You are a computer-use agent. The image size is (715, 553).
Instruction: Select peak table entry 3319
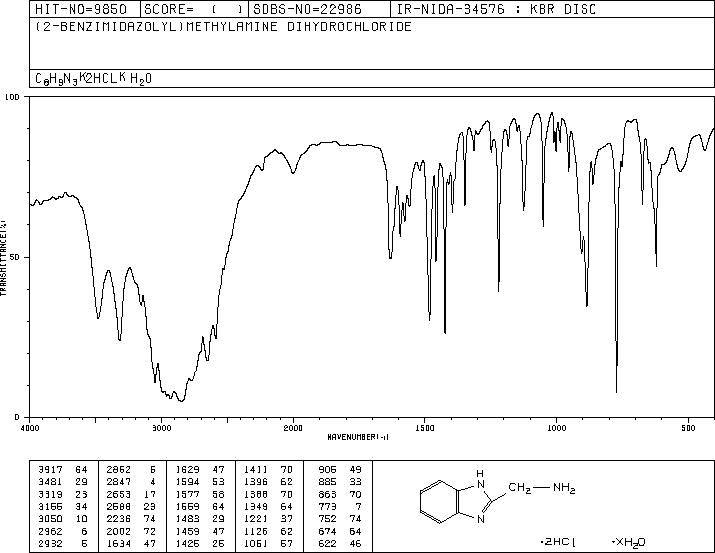point(63,494)
